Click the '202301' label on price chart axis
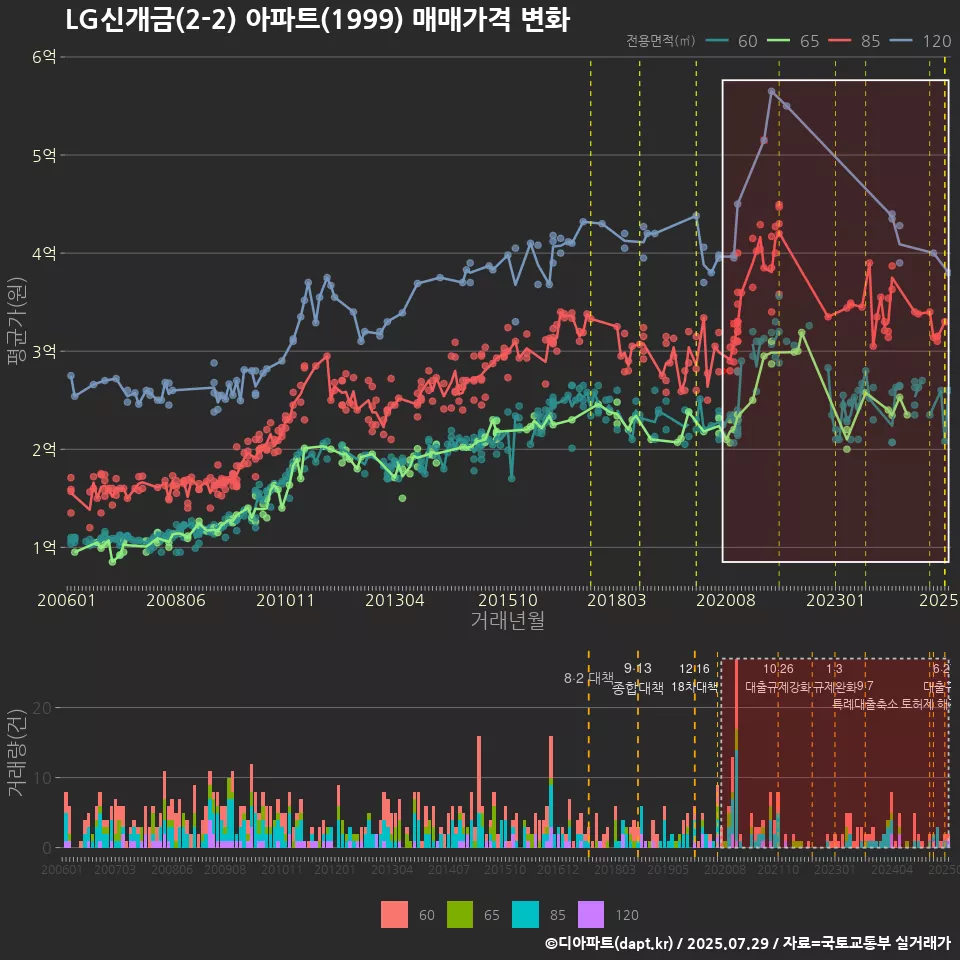The width and height of the screenshot is (960, 960). tap(835, 599)
